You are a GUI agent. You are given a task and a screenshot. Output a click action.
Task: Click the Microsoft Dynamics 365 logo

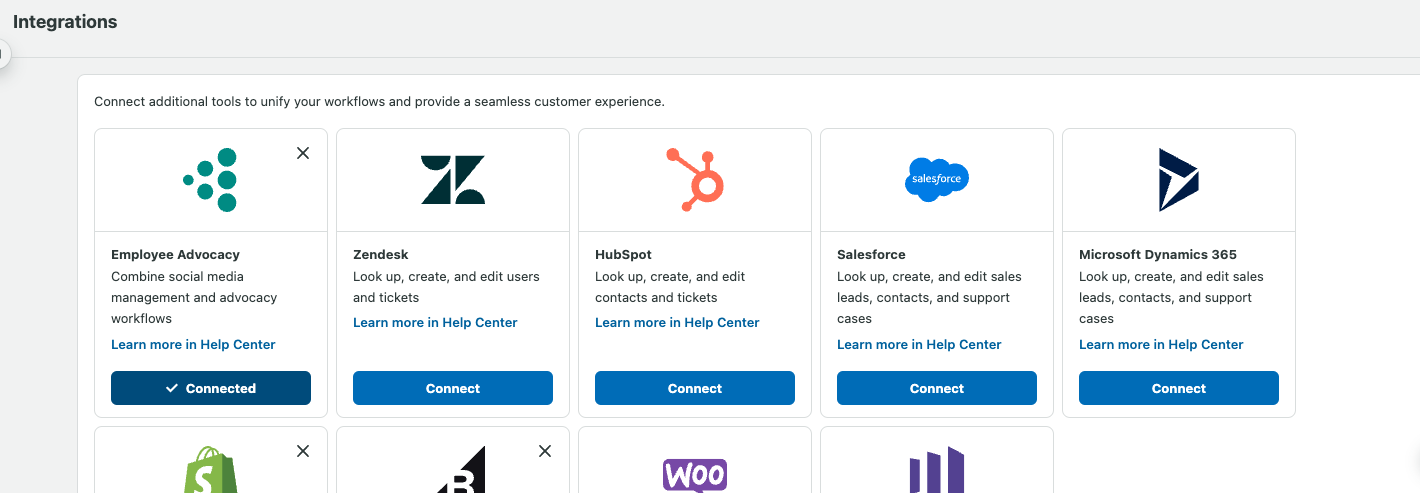tap(1178, 180)
